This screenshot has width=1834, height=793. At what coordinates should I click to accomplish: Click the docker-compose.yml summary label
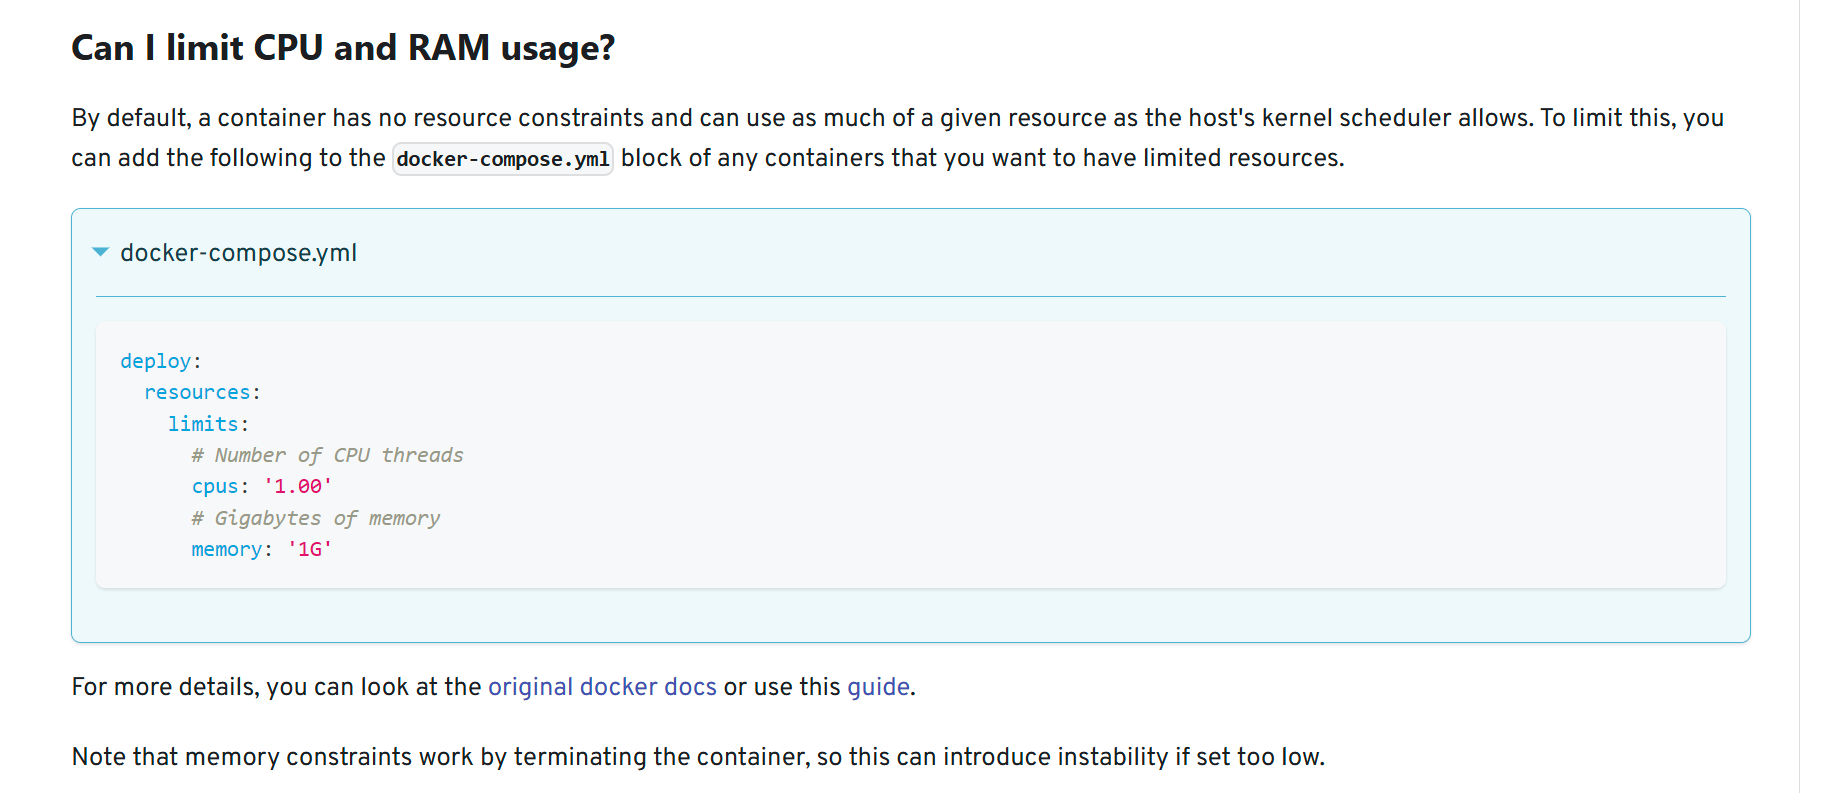[238, 253]
